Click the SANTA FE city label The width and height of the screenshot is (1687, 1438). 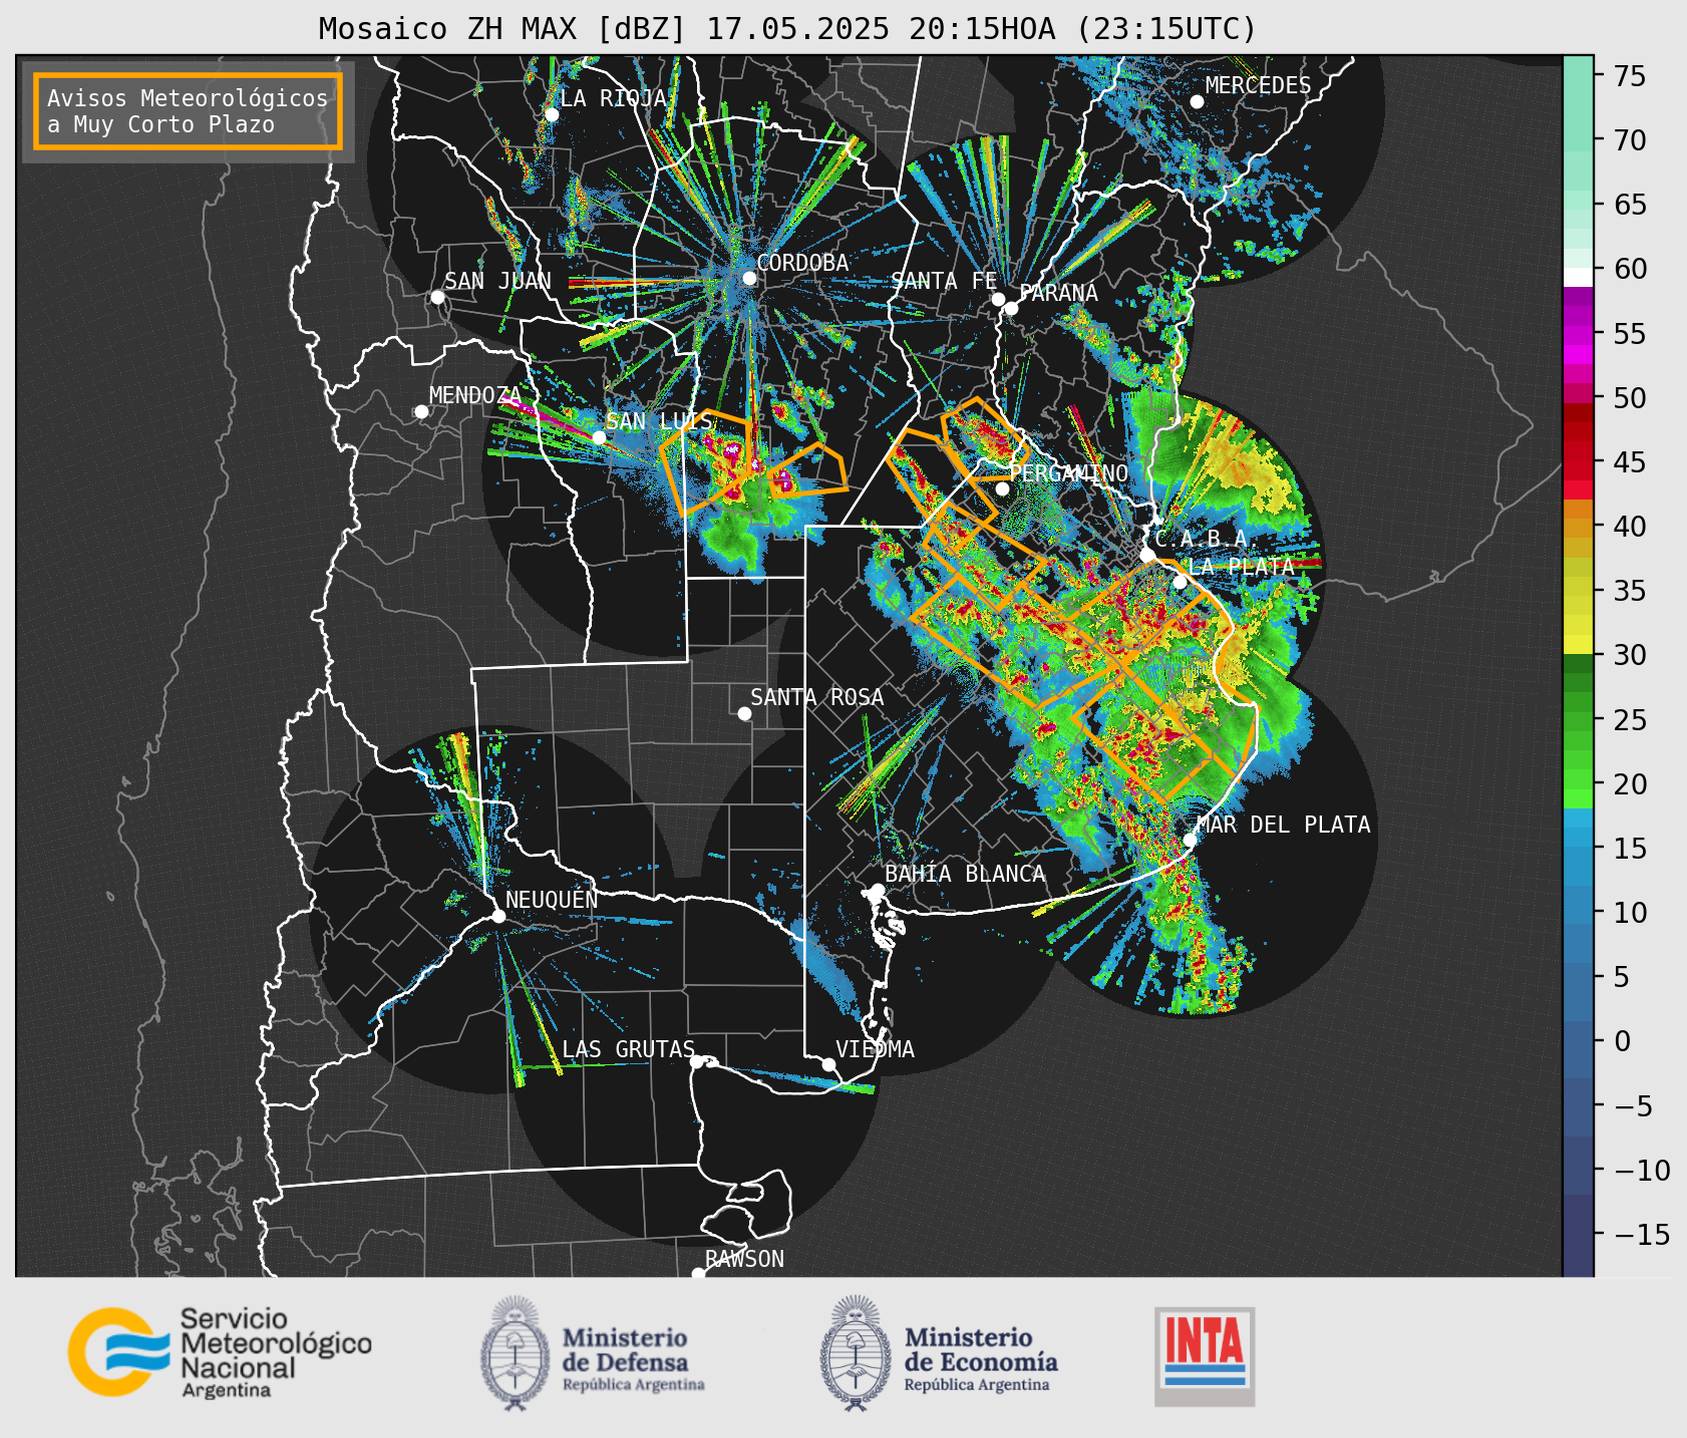[x=944, y=281]
